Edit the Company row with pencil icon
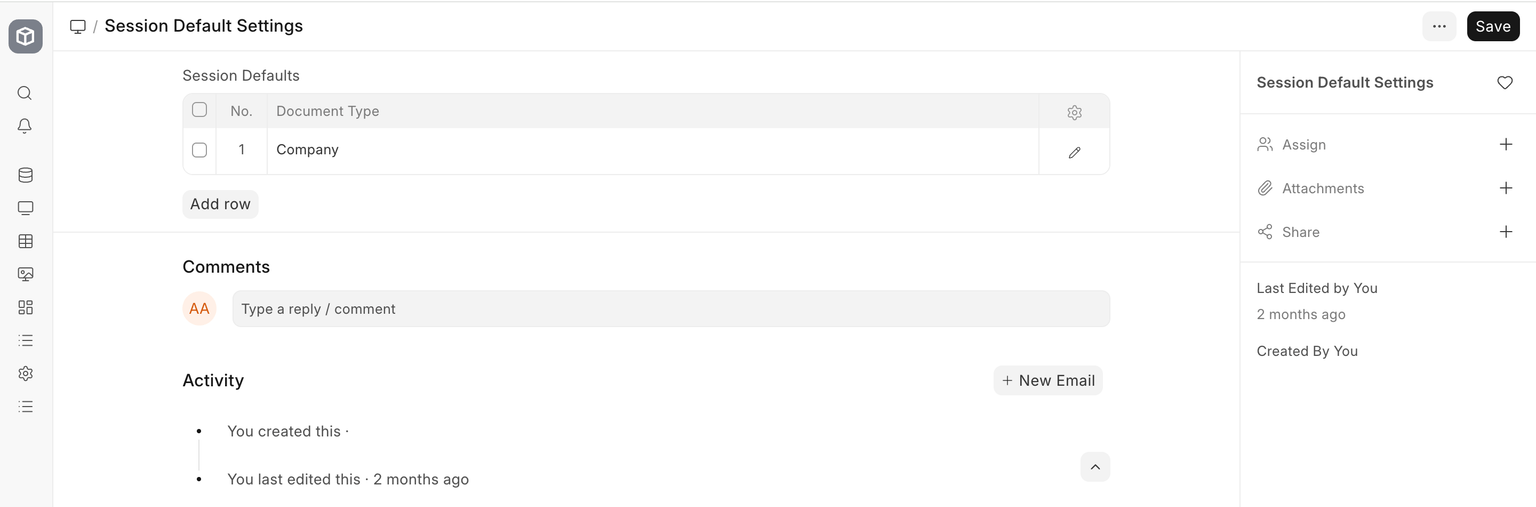The height and width of the screenshot is (507, 1536). (x=1074, y=152)
